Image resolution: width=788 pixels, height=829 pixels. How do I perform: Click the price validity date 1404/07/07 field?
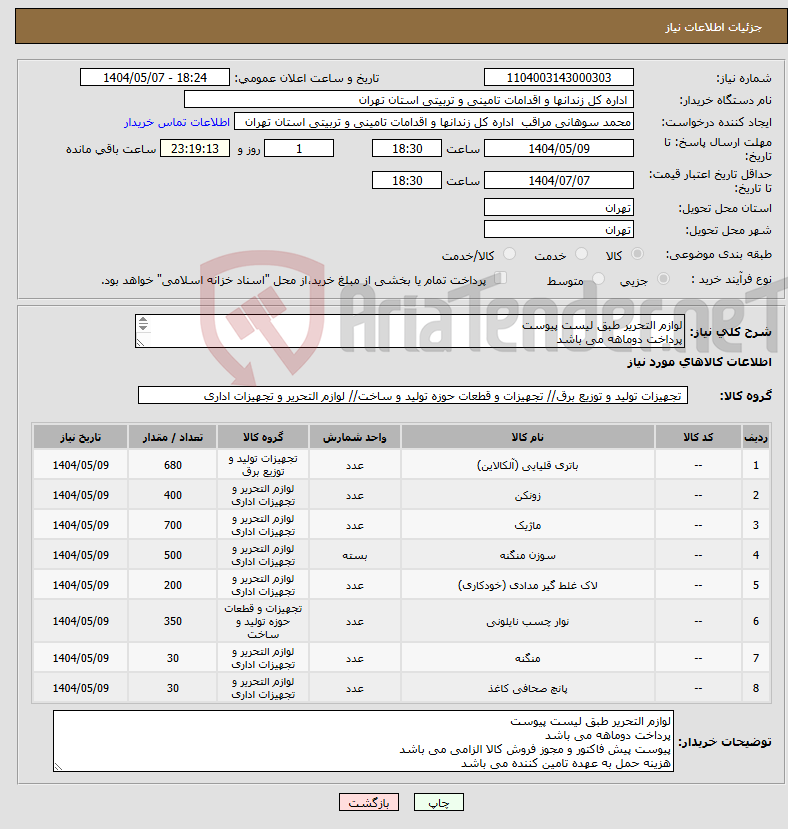[x=558, y=180]
